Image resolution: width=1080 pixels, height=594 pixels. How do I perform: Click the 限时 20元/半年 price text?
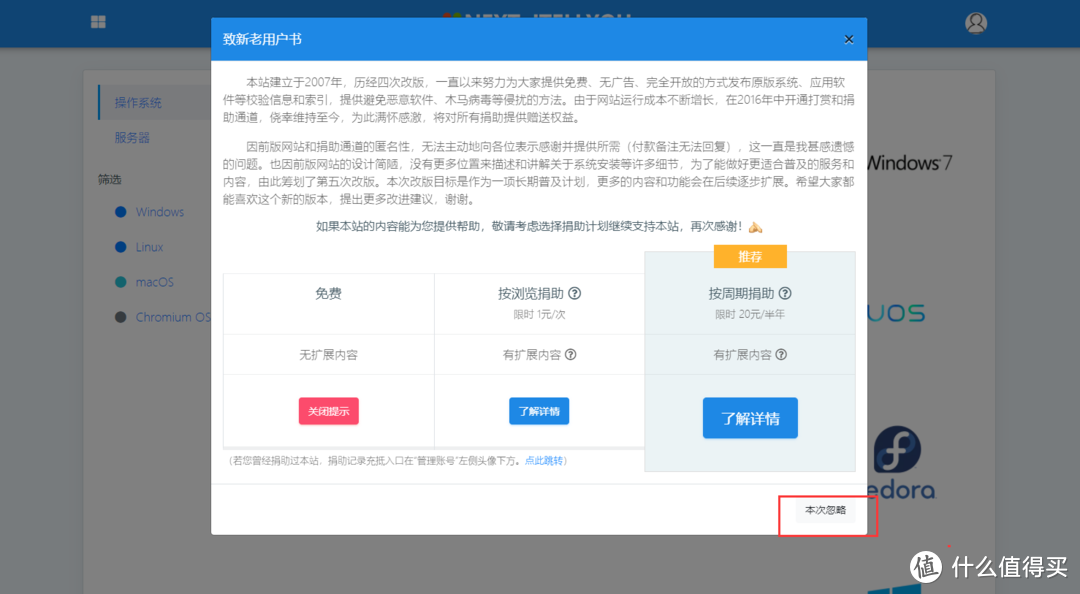coord(749,314)
